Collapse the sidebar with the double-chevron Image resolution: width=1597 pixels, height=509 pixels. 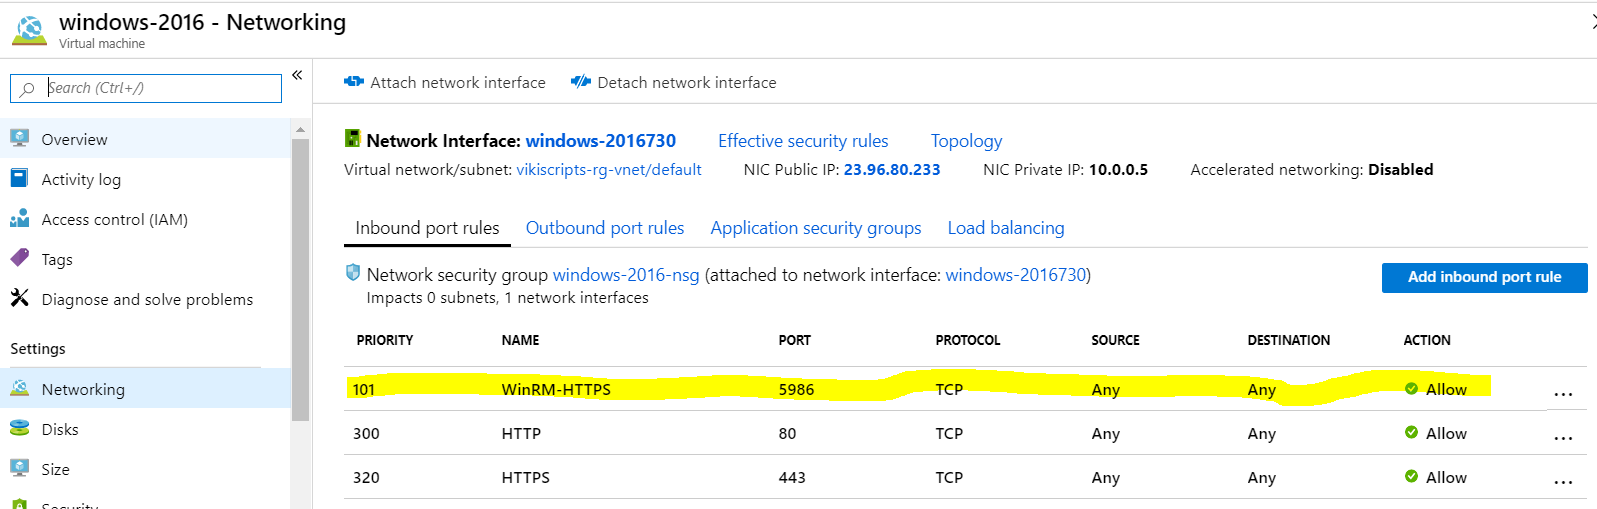(297, 75)
